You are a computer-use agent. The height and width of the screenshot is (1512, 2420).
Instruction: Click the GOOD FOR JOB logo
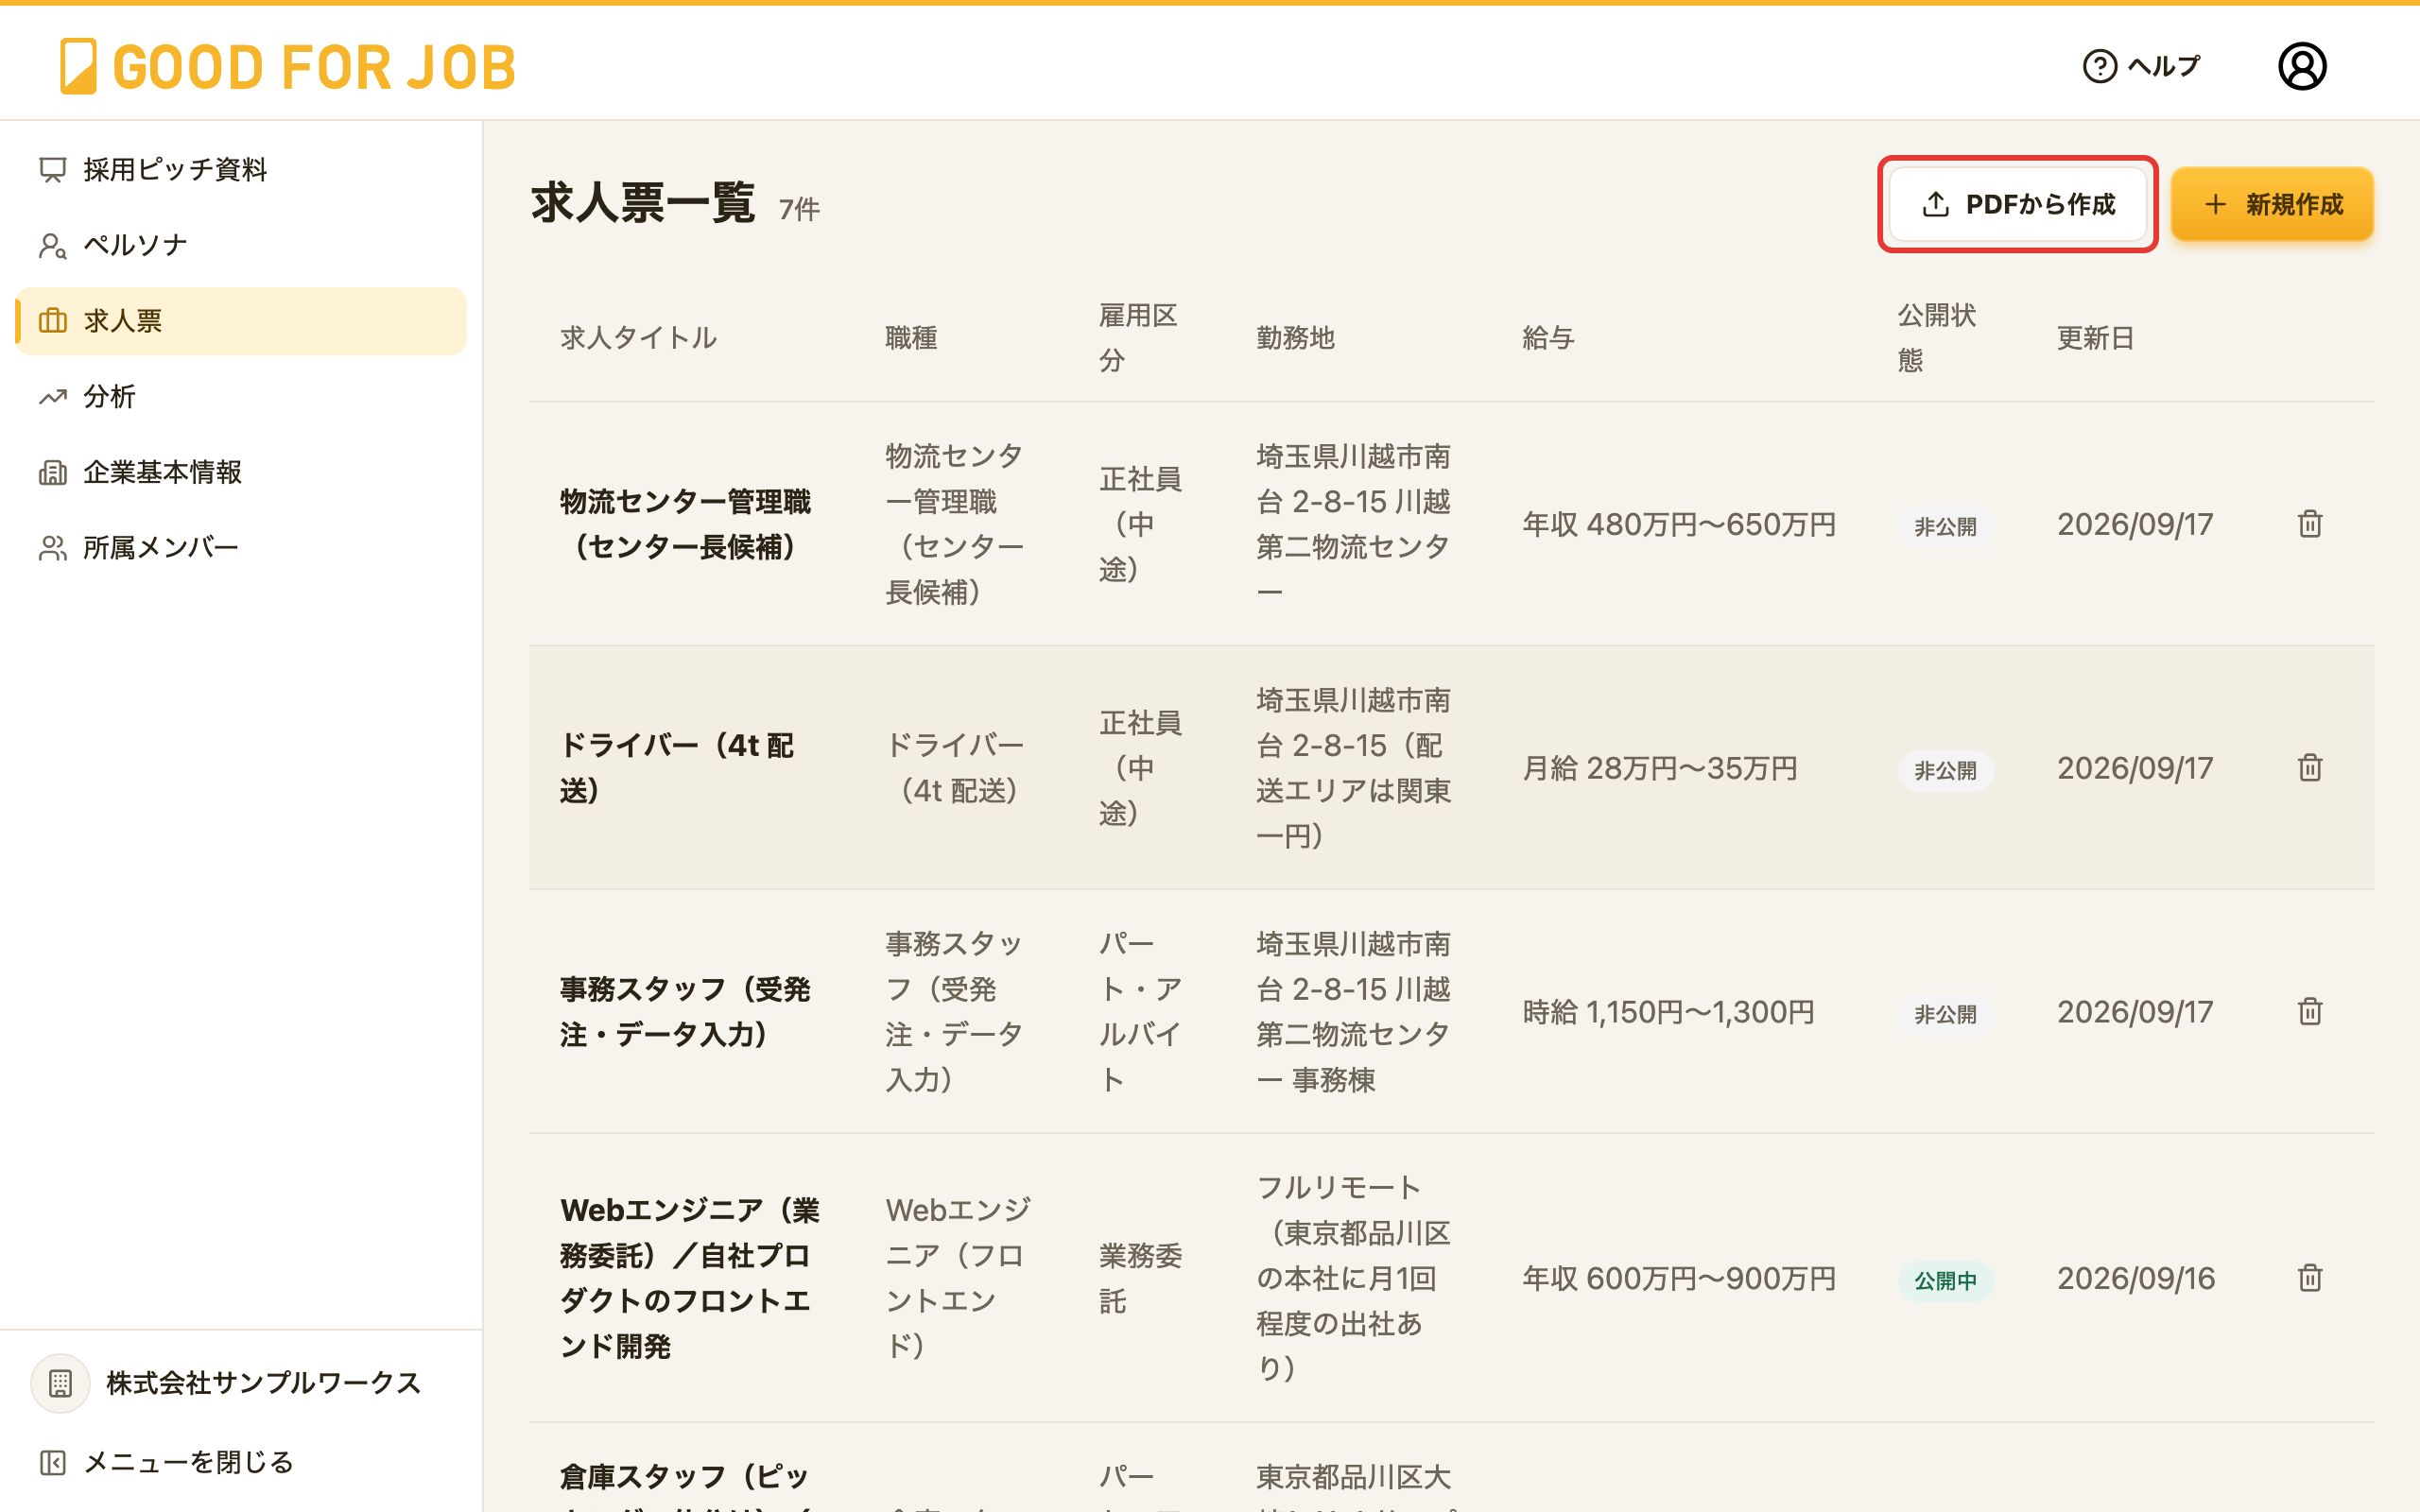coord(288,66)
